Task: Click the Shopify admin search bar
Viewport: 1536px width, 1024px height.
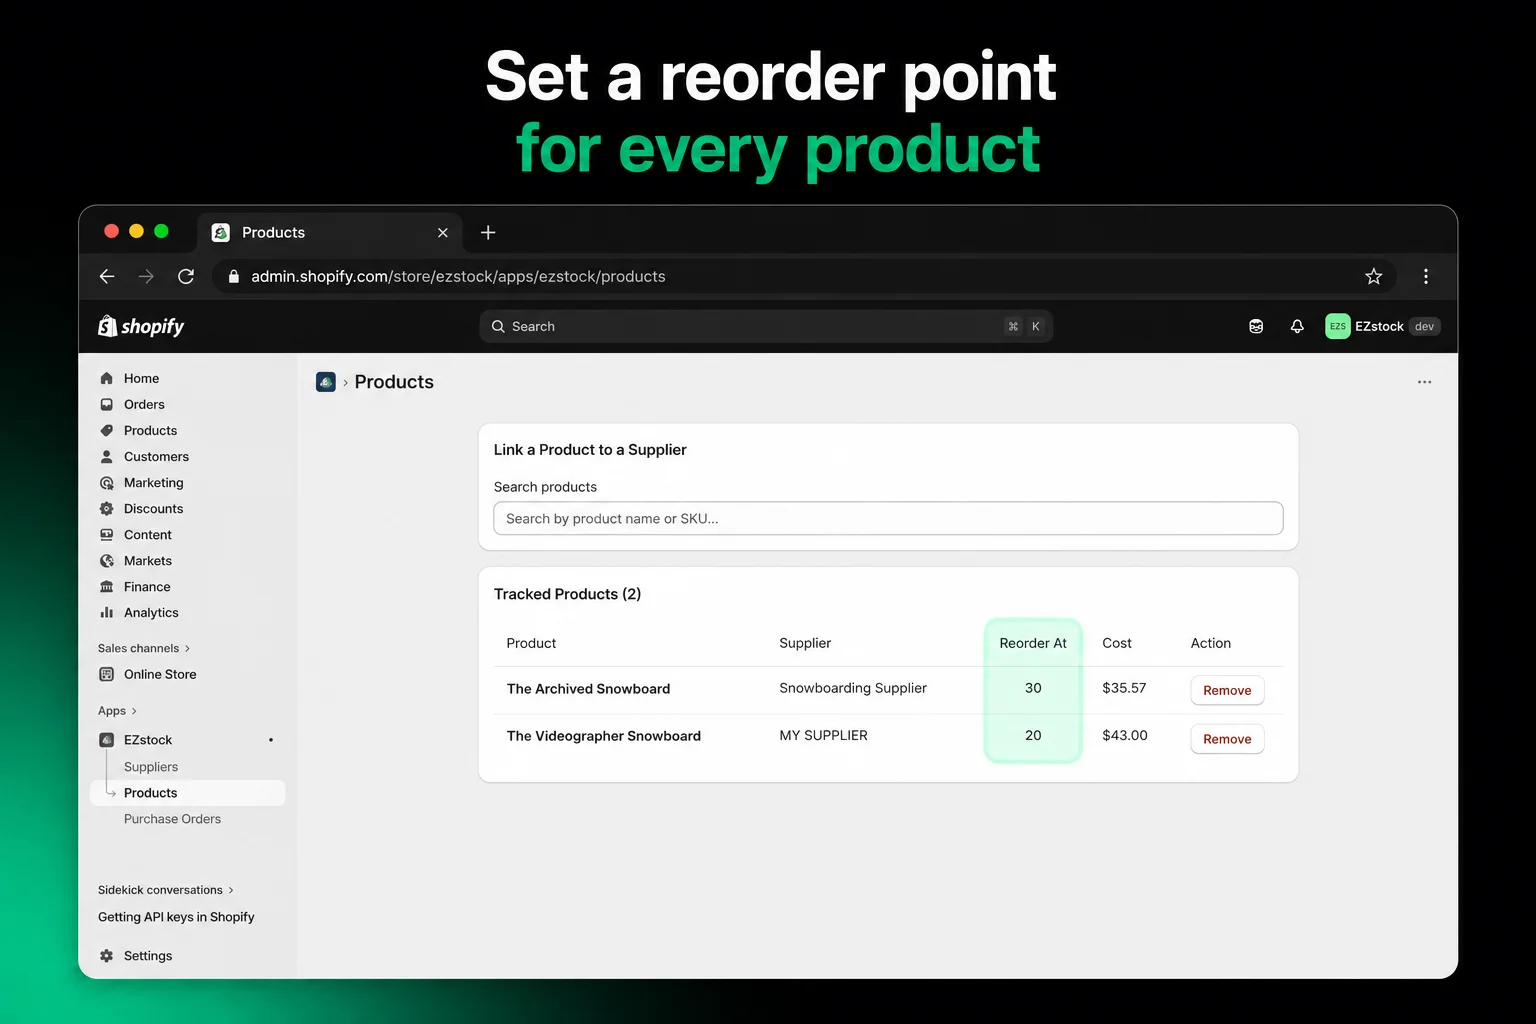Action: (766, 326)
